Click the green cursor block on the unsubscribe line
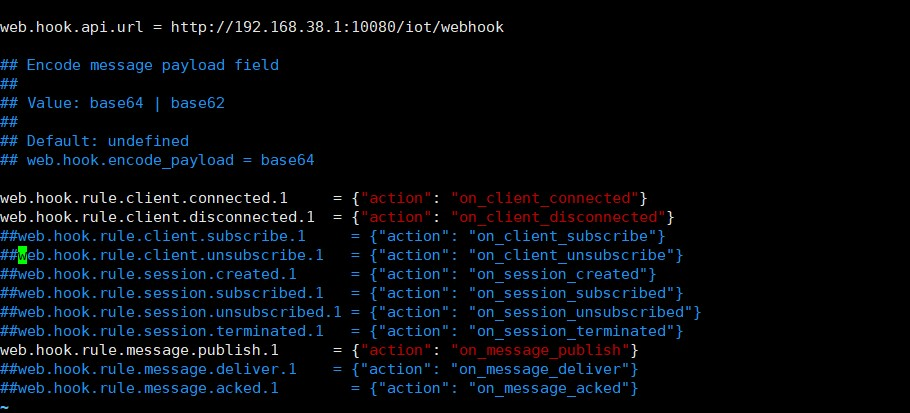The height and width of the screenshot is (413, 910). 23,255
